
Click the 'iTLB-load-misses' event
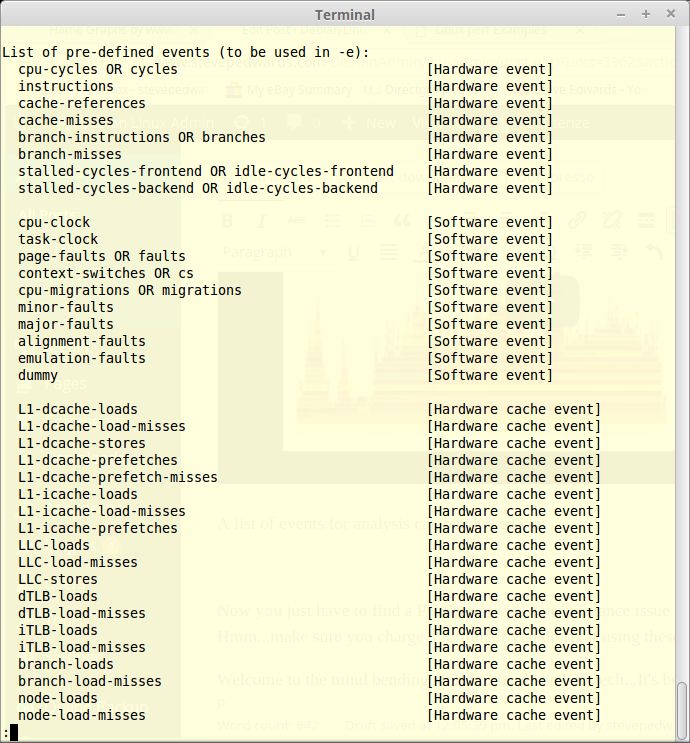82,647
